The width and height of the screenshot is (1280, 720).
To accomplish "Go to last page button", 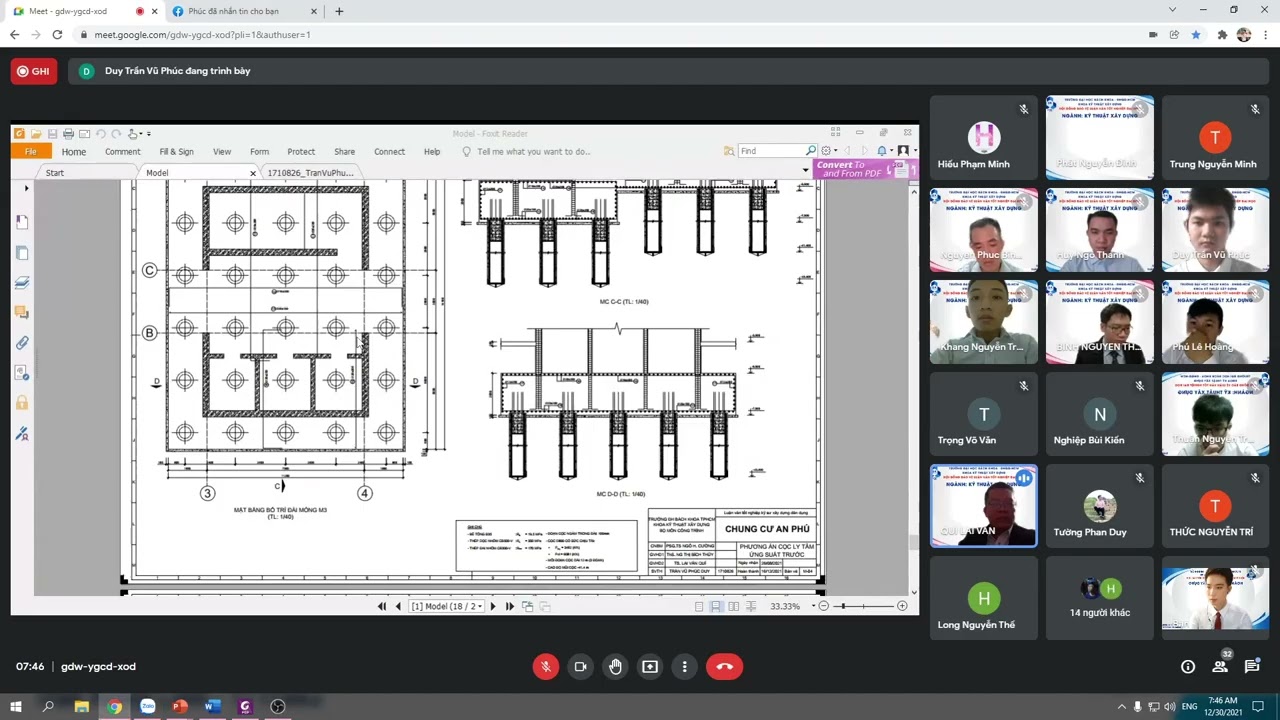I will [510, 606].
